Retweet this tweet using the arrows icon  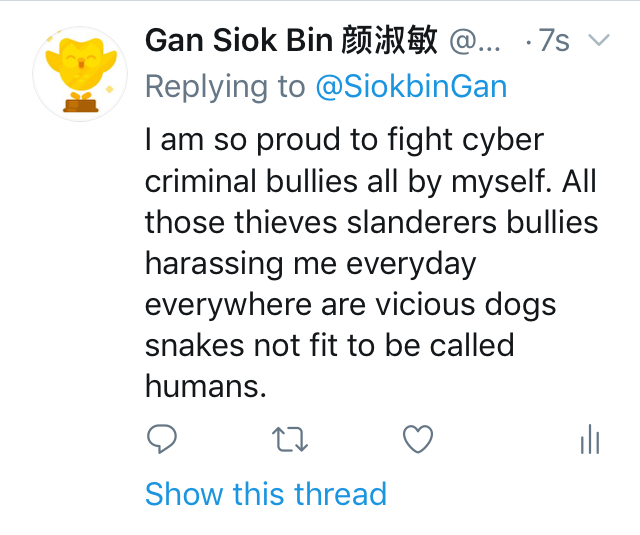tap(290, 439)
